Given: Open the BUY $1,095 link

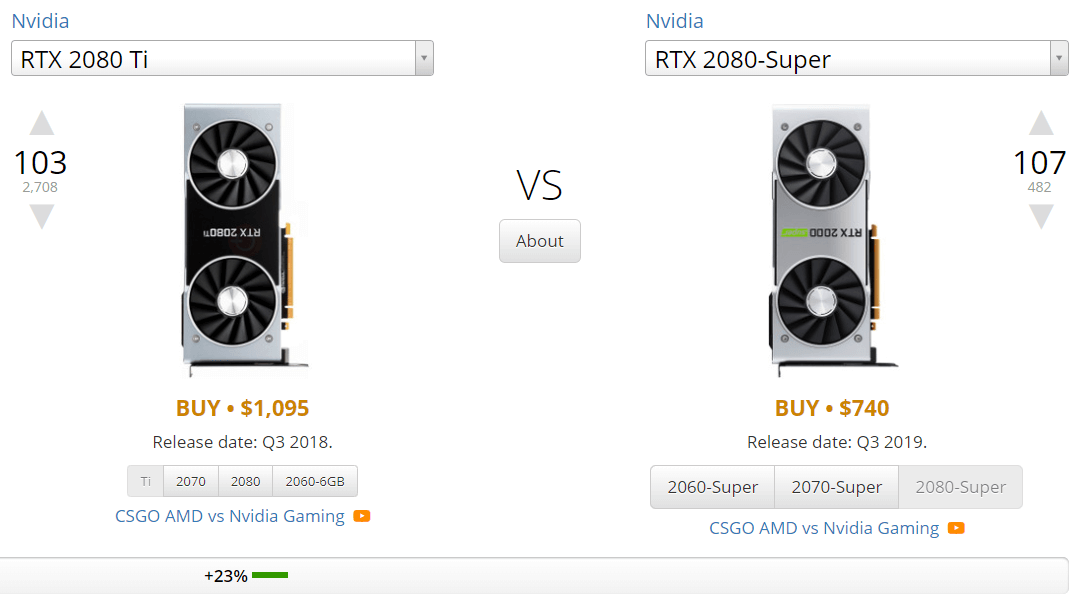Looking at the screenshot, I should (242, 408).
